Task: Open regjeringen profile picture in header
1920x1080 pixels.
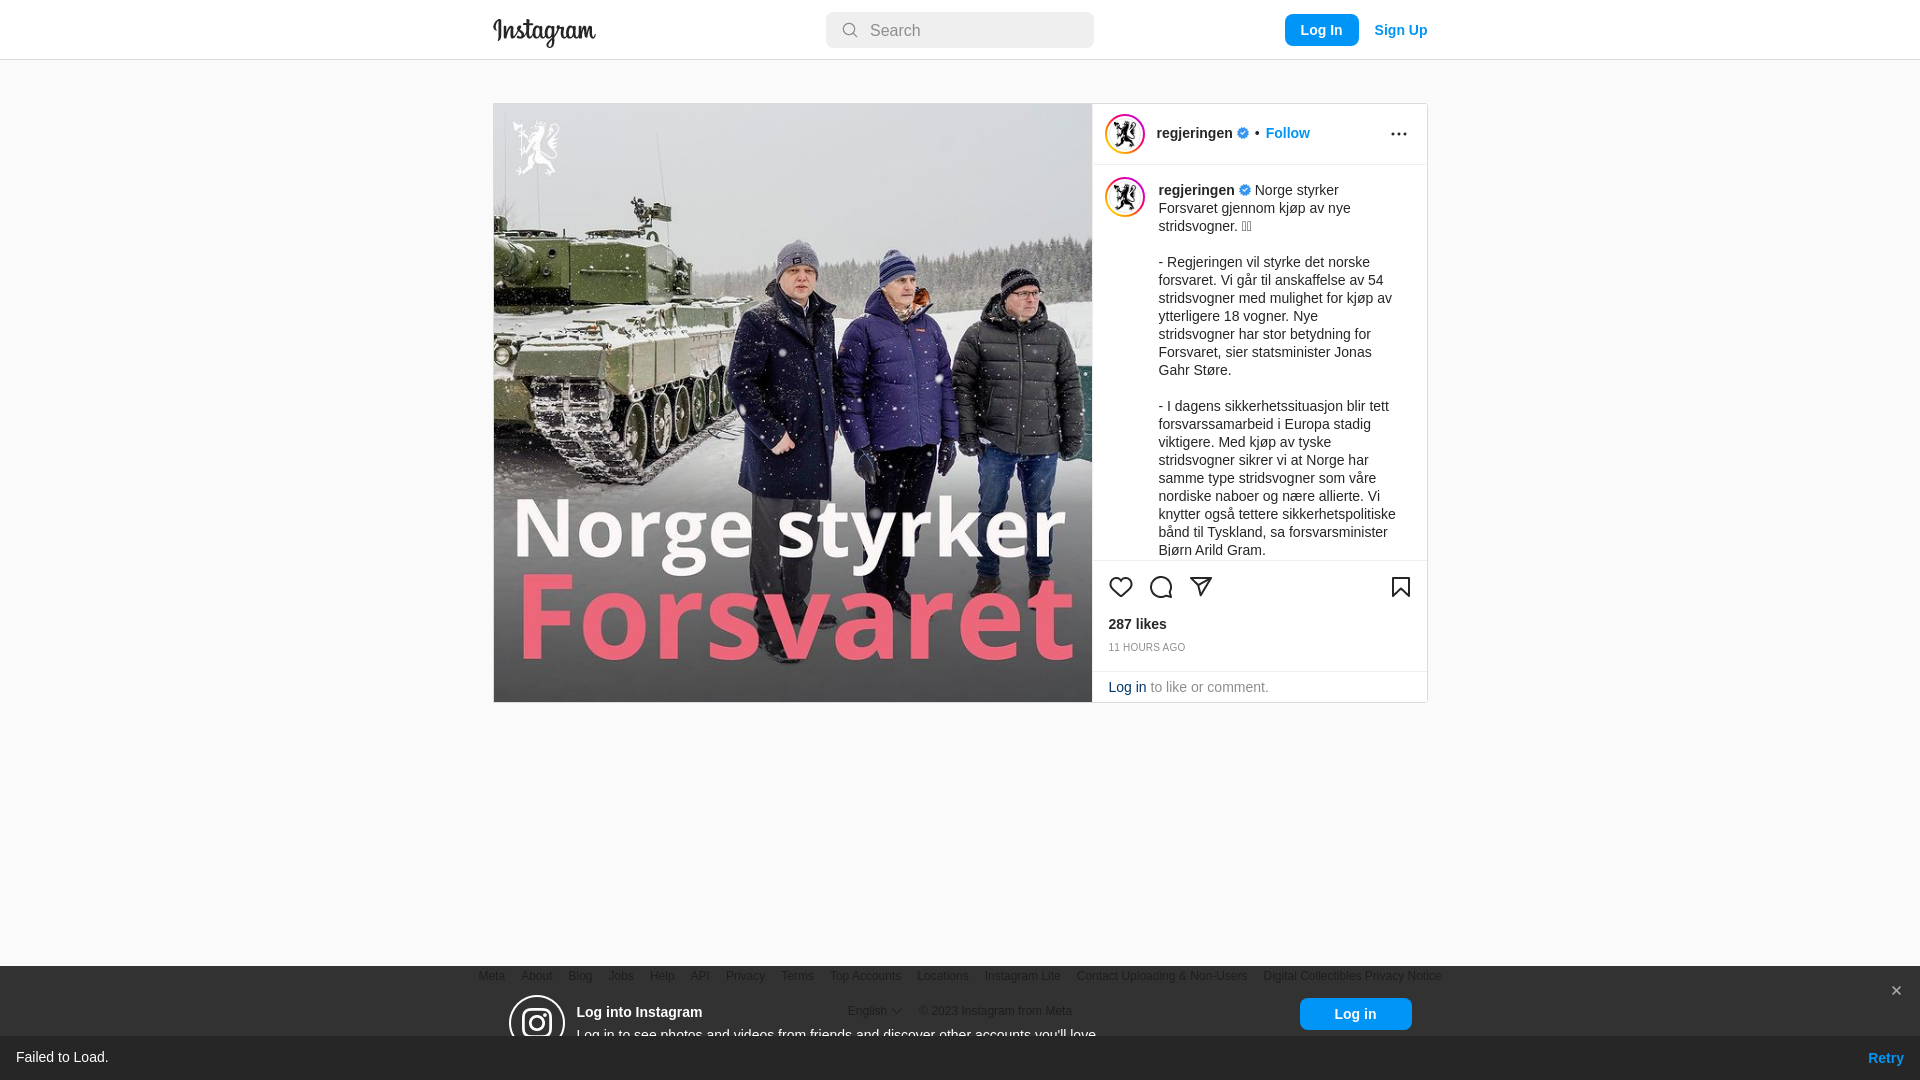Action: click(1124, 134)
